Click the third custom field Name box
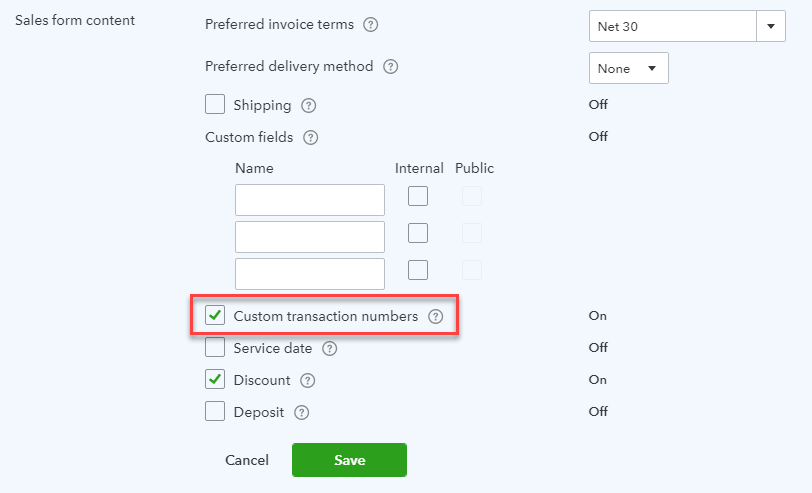Image resolution: width=812 pixels, height=493 pixels. click(x=310, y=274)
